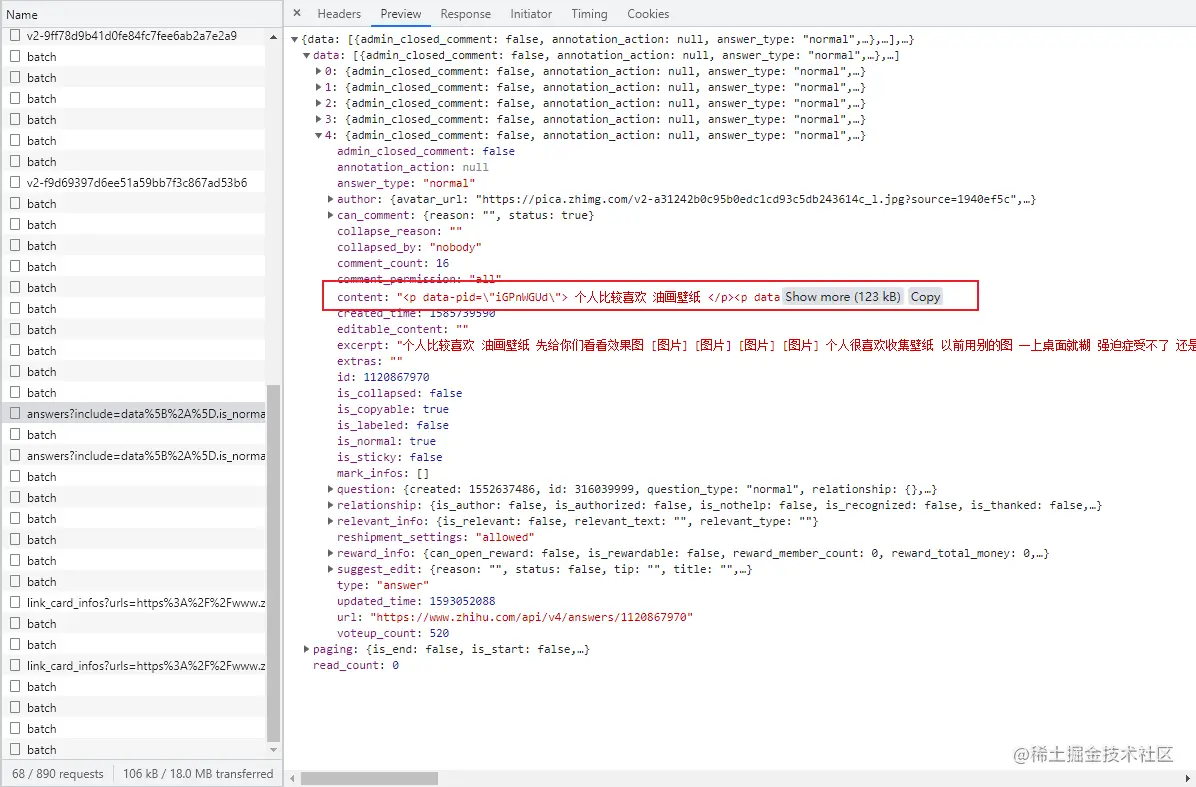Close the request details pane

coord(297,13)
